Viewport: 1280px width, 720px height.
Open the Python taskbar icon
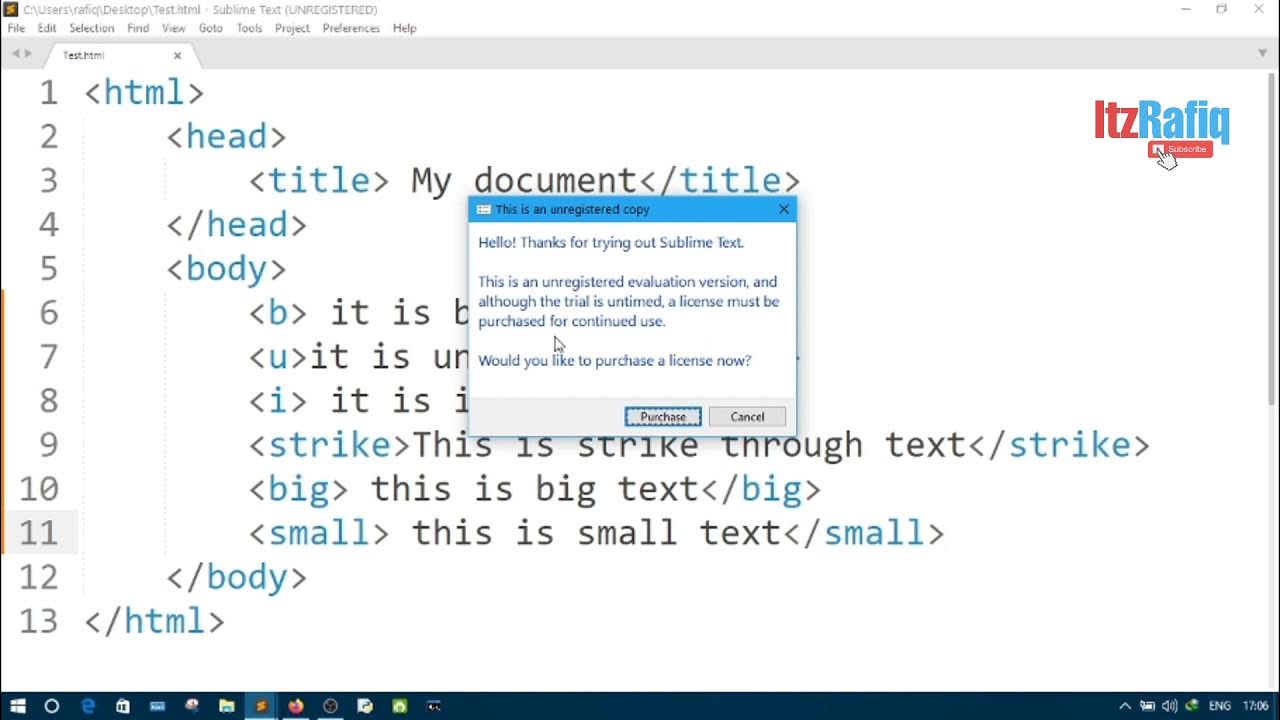point(365,706)
